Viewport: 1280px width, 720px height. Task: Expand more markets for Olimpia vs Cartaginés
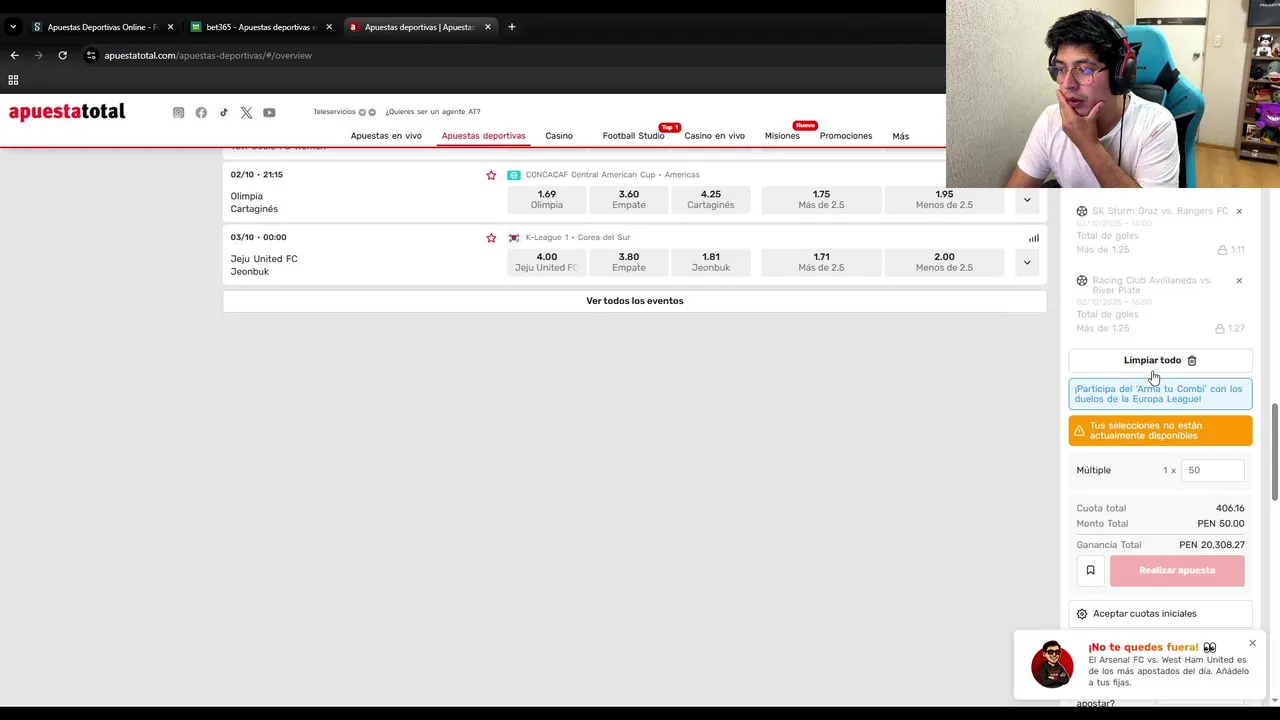(1027, 200)
